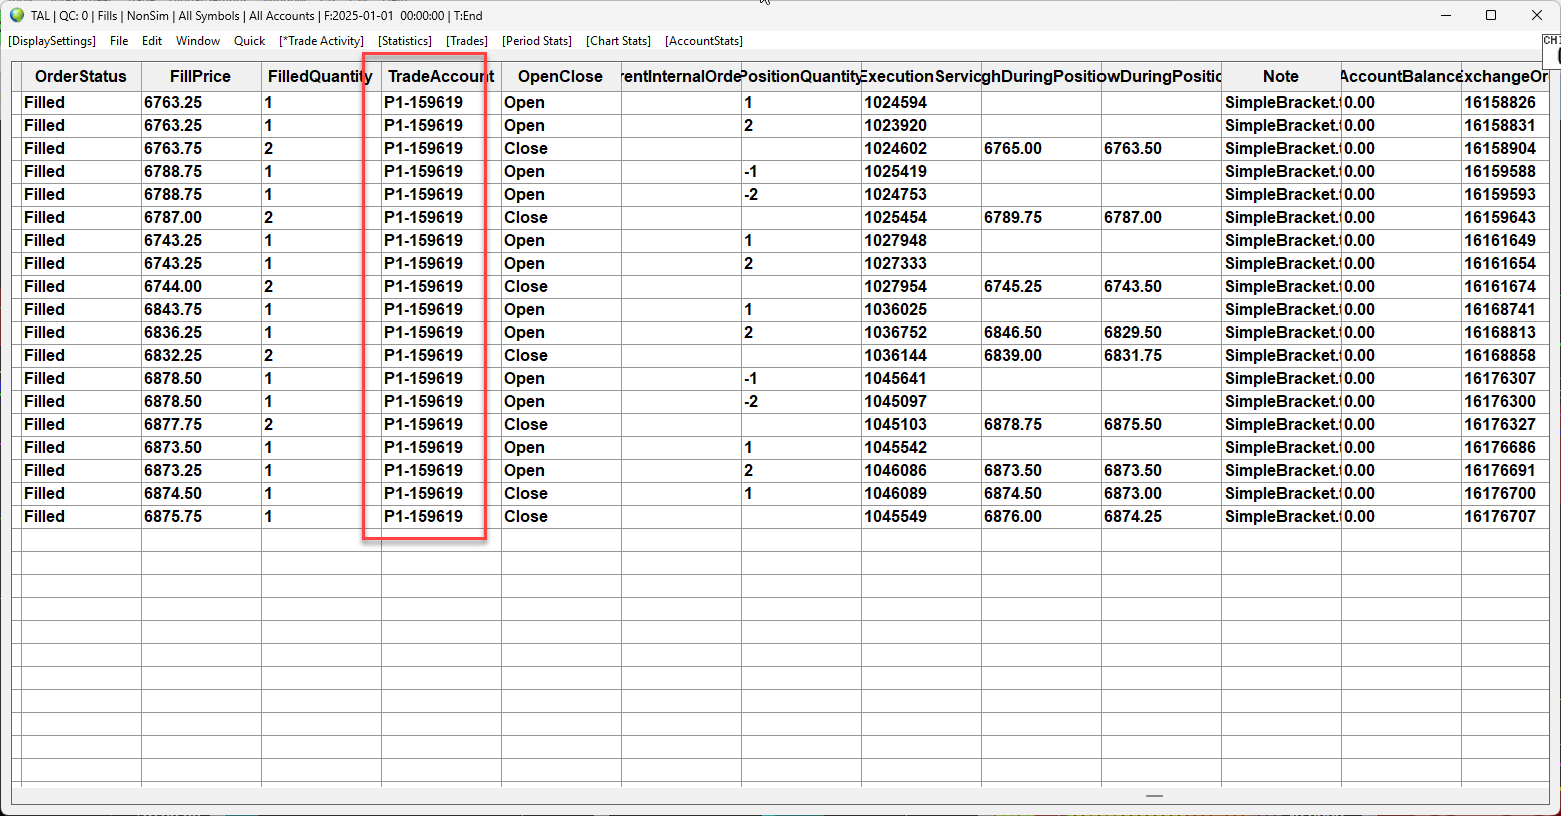Click the OpenClose column header
The width and height of the screenshot is (1561, 816).
pos(561,76)
